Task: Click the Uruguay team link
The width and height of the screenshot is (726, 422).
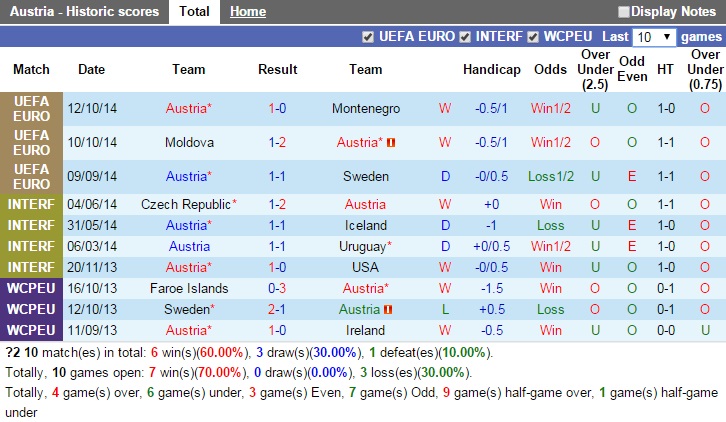Action: (x=362, y=246)
